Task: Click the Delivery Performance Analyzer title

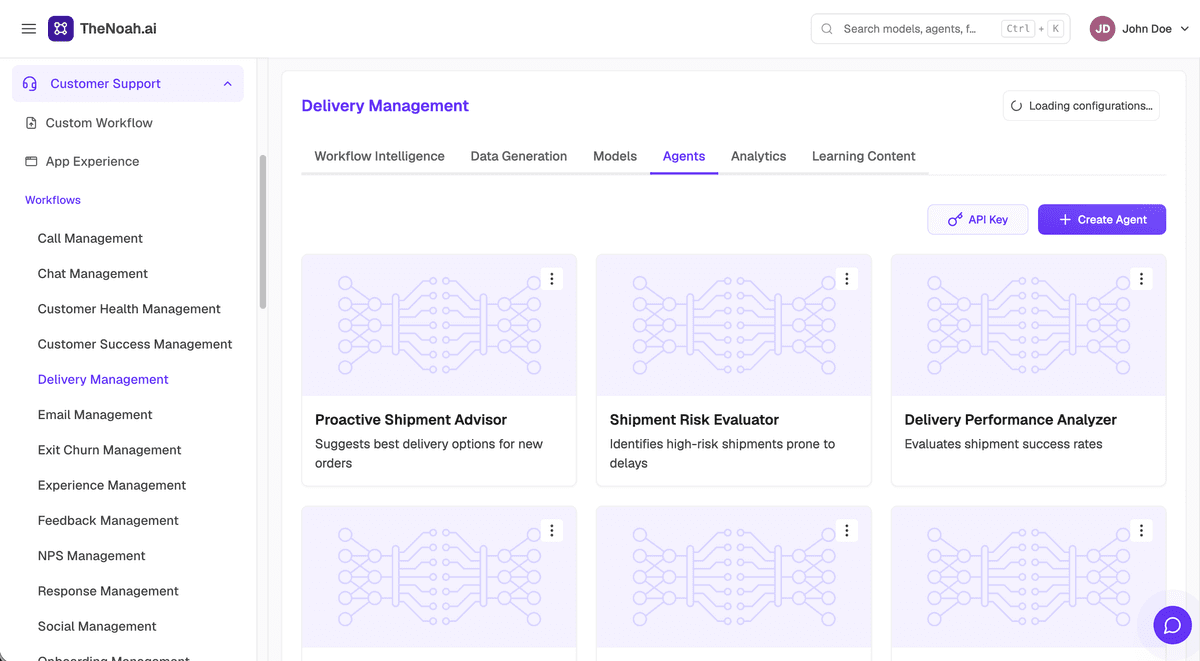Action: tap(1011, 420)
